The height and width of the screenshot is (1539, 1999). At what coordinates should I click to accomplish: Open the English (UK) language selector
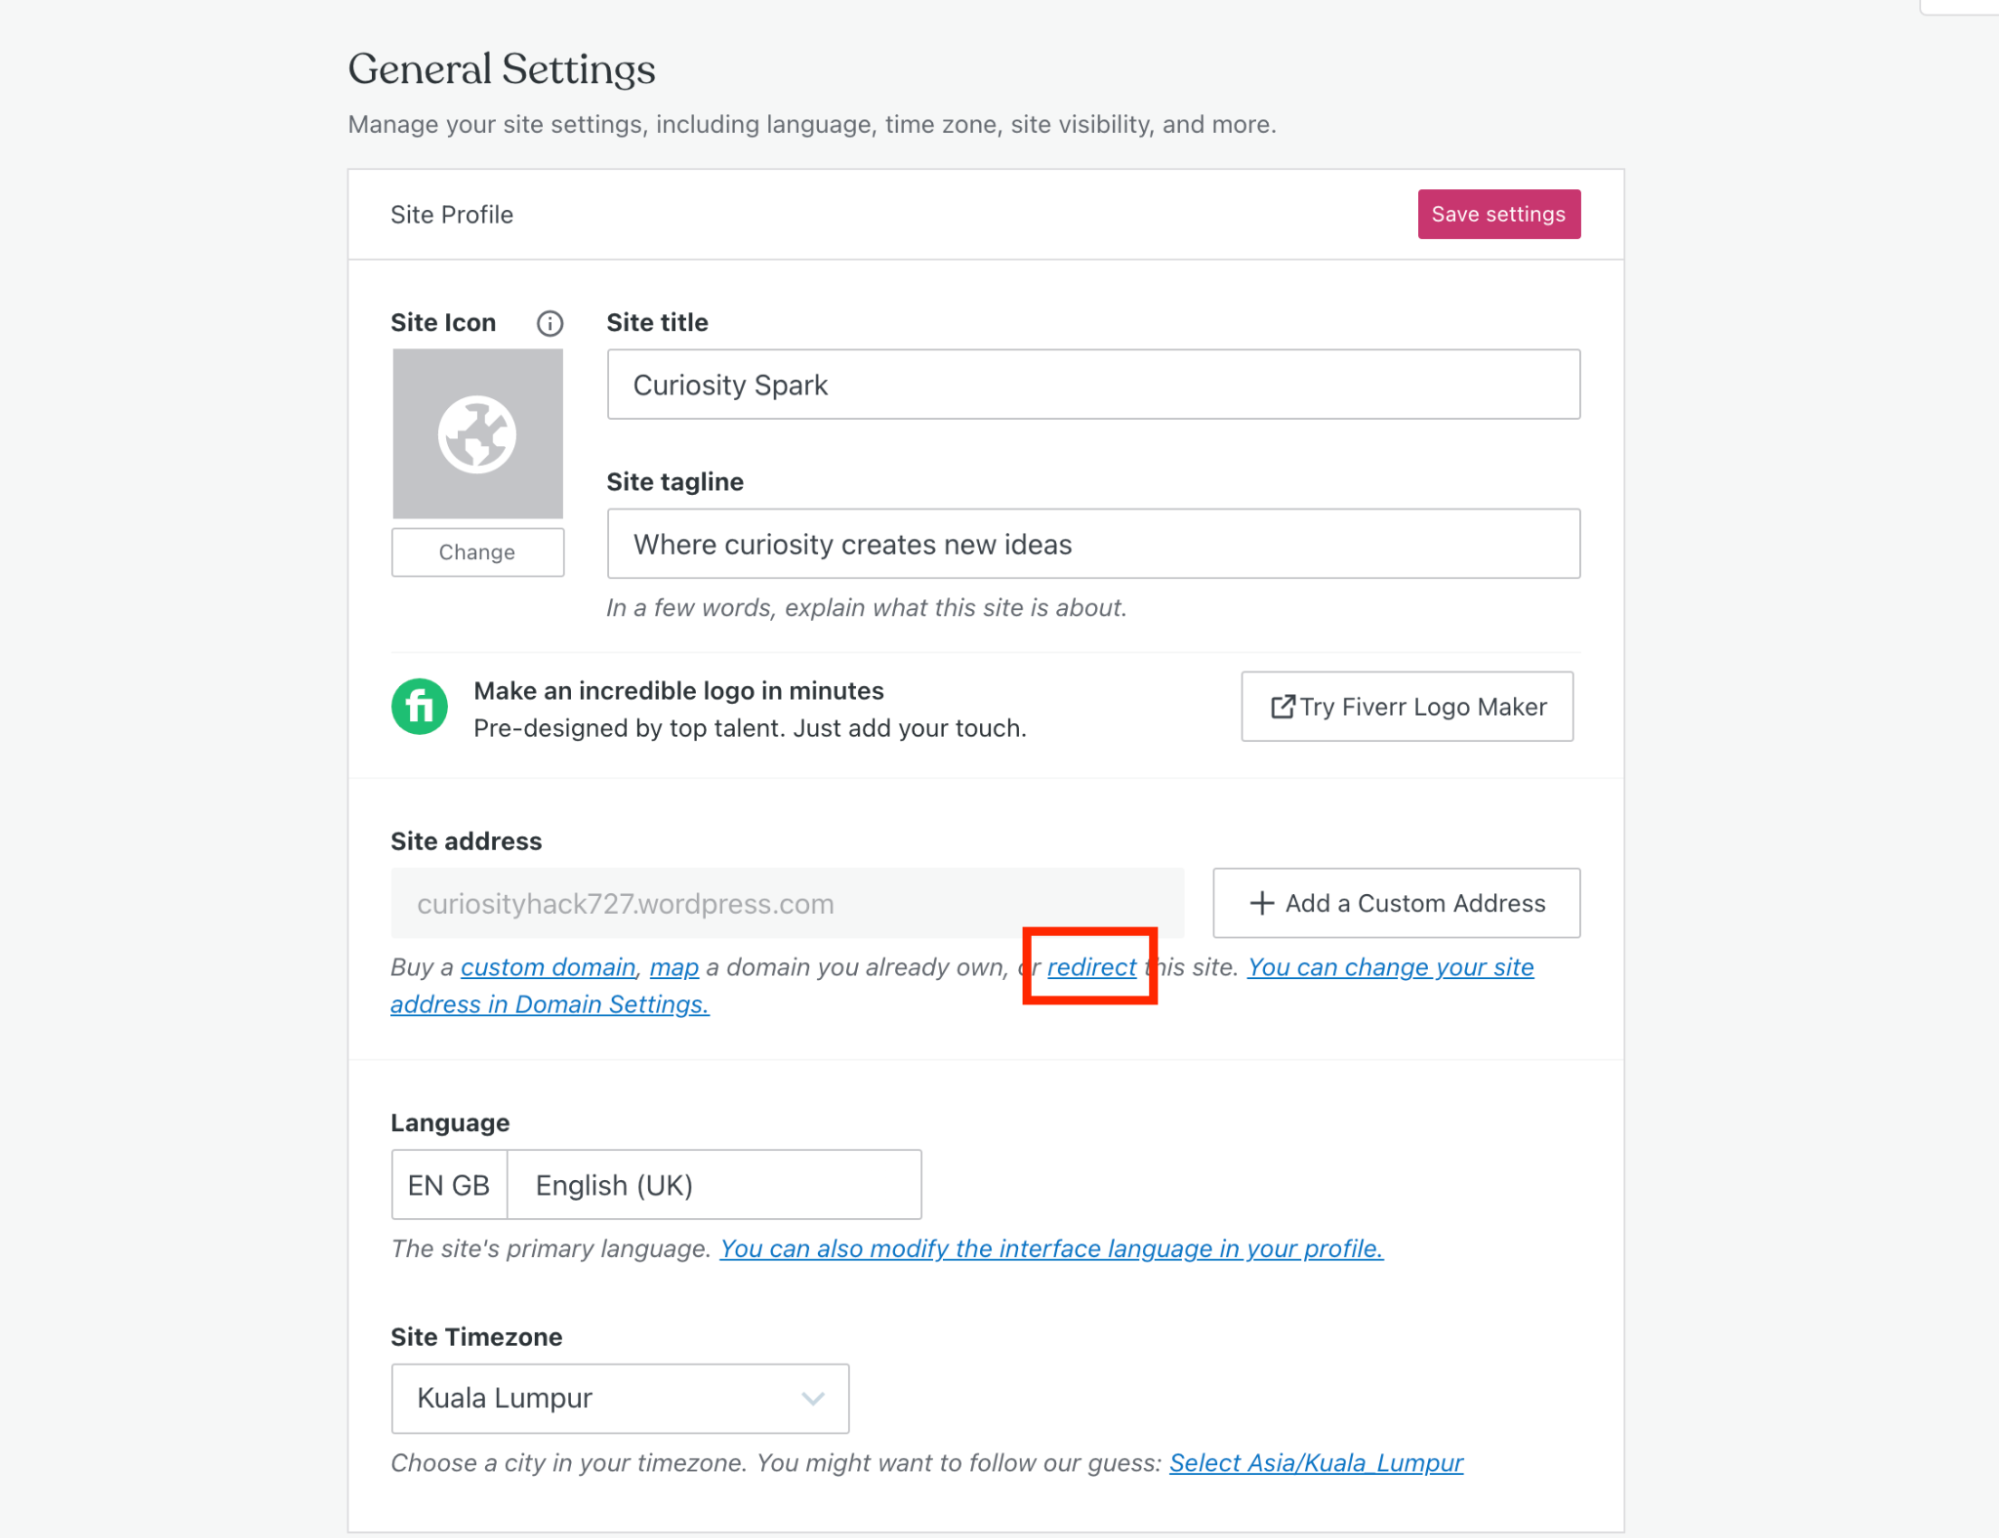[715, 1185]
